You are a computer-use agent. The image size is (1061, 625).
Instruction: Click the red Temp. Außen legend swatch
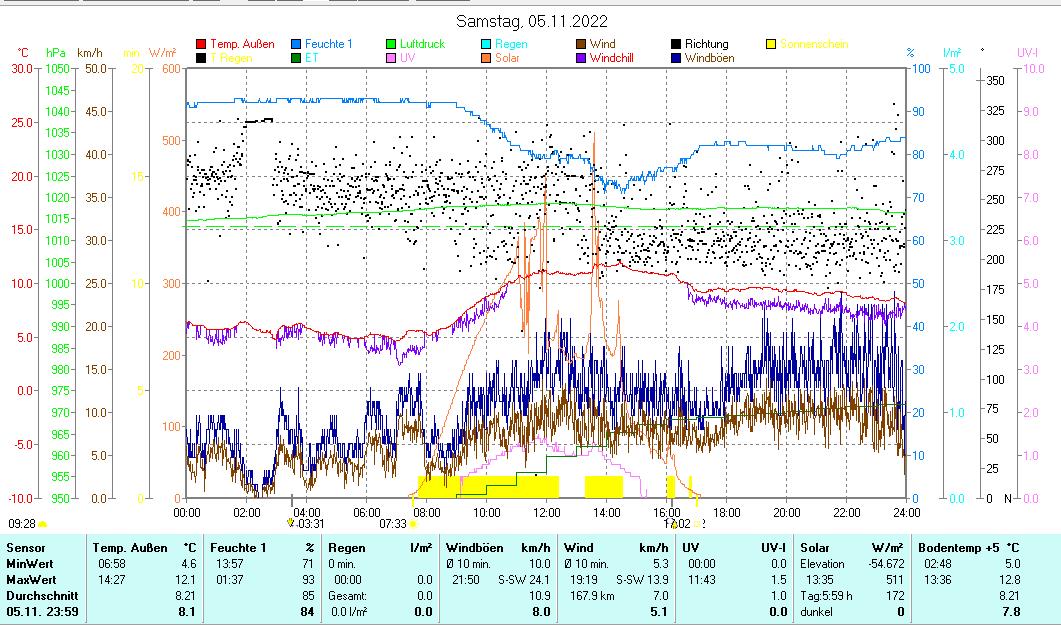201,44
